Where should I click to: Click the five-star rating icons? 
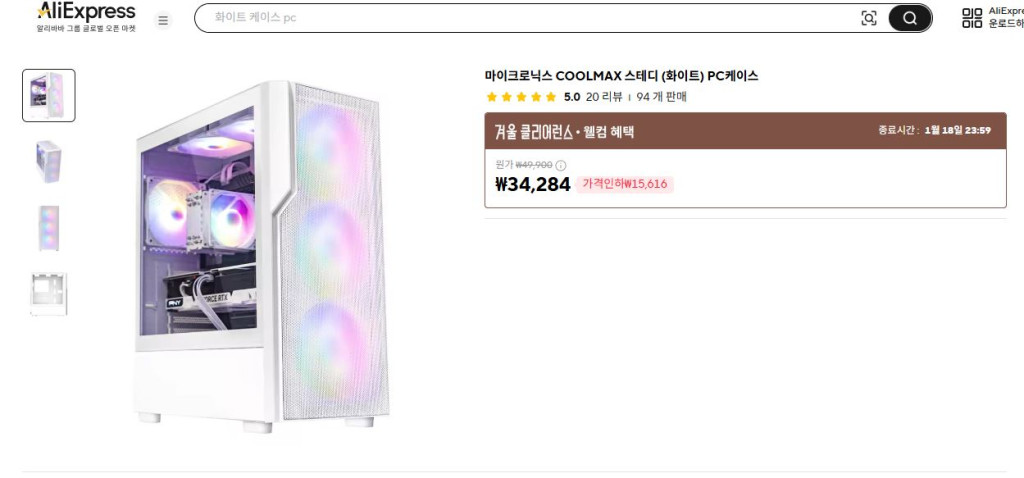521,97
